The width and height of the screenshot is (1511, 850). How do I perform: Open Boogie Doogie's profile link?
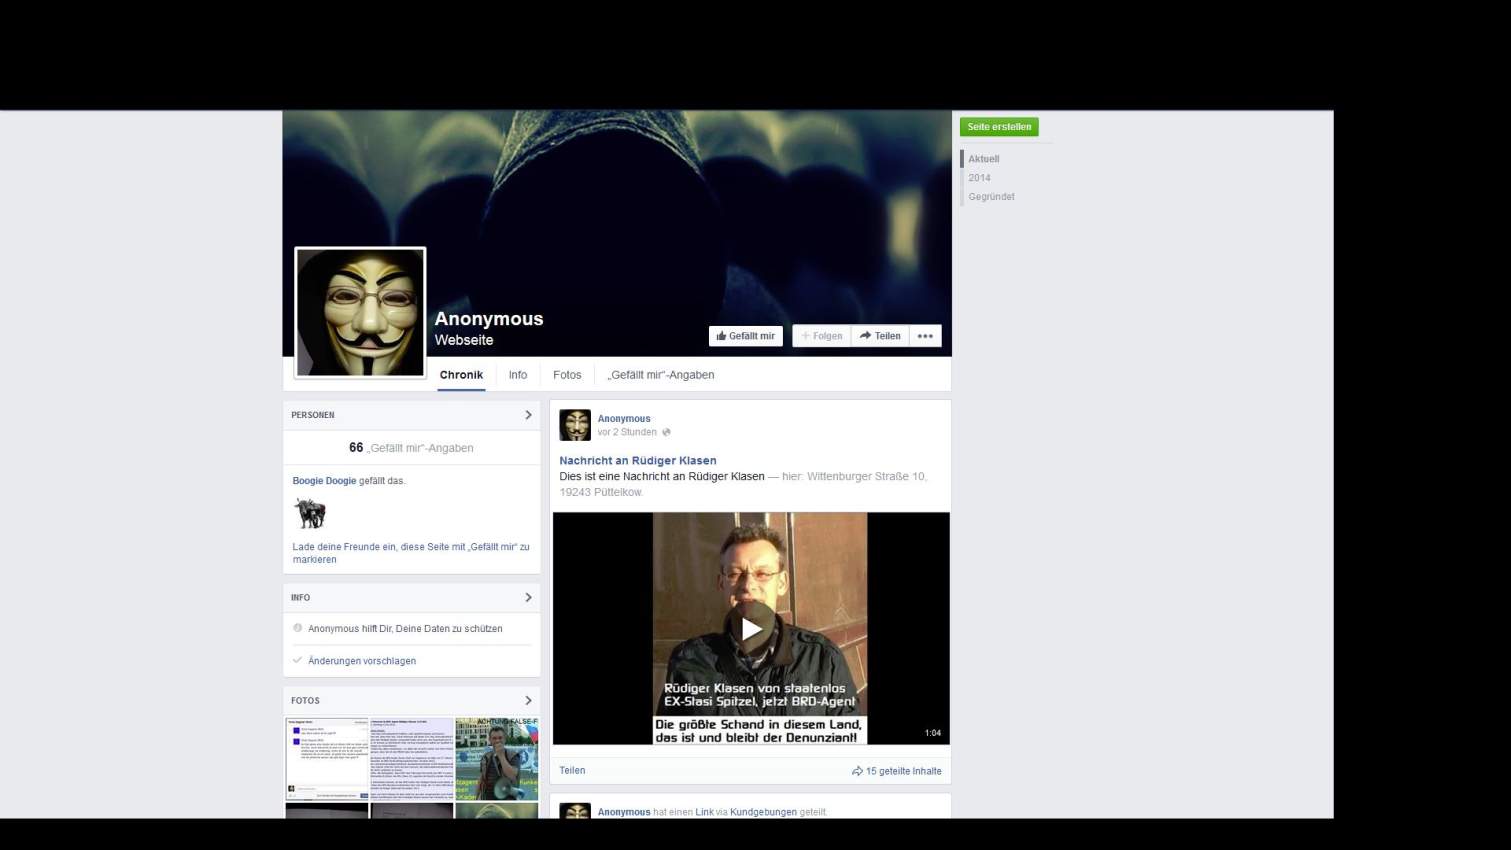[x=324, y=481]
